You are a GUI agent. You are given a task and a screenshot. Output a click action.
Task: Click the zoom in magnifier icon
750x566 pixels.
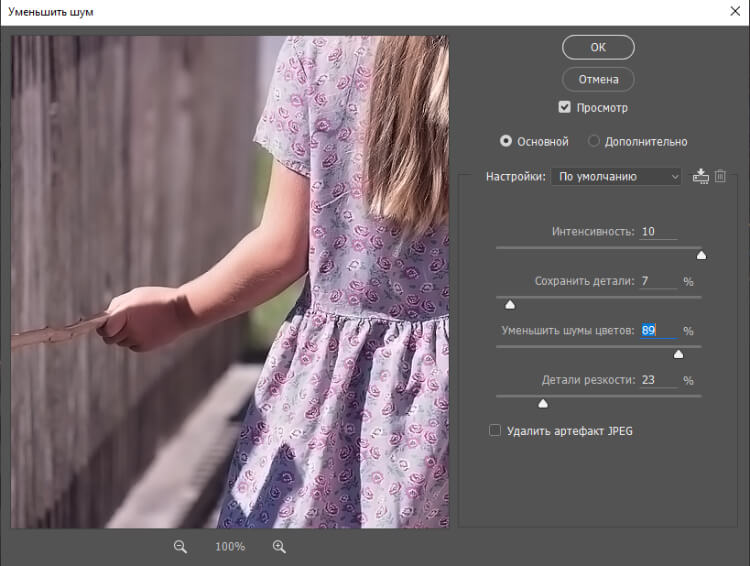coord(279,547)
